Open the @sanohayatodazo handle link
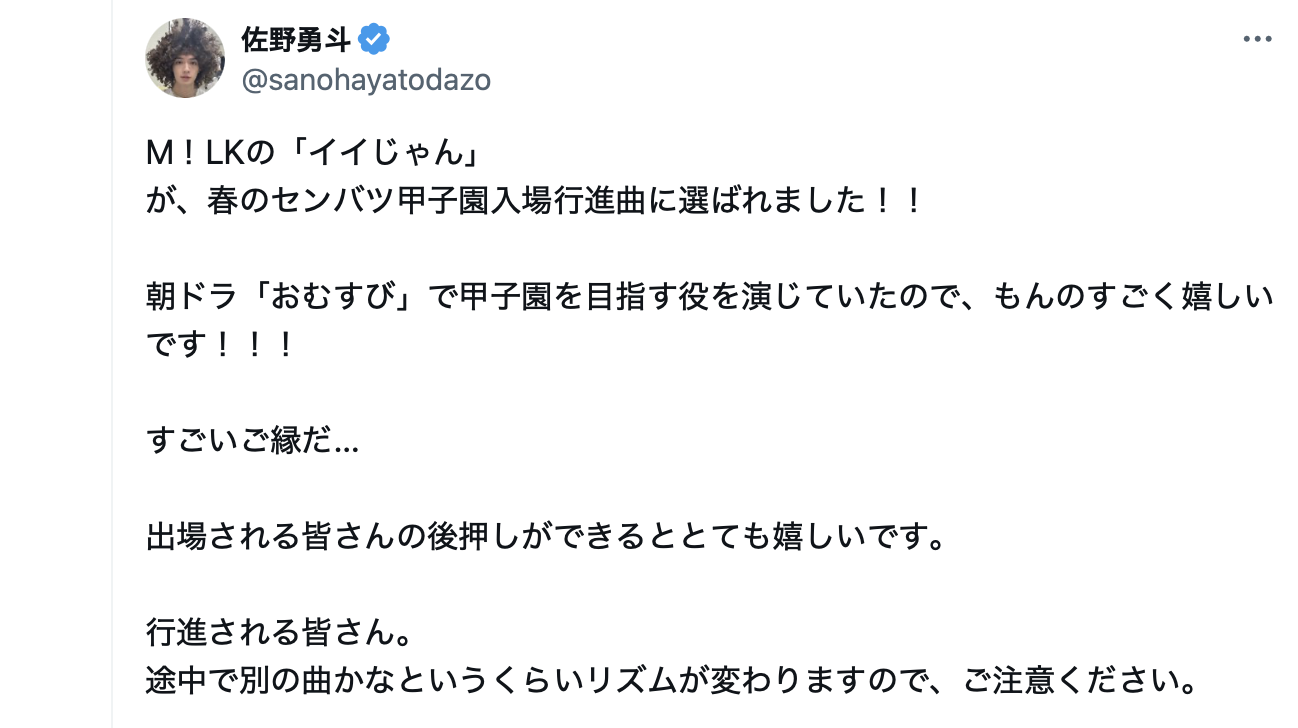This screenshot has width=1298, height=728. 366,80
